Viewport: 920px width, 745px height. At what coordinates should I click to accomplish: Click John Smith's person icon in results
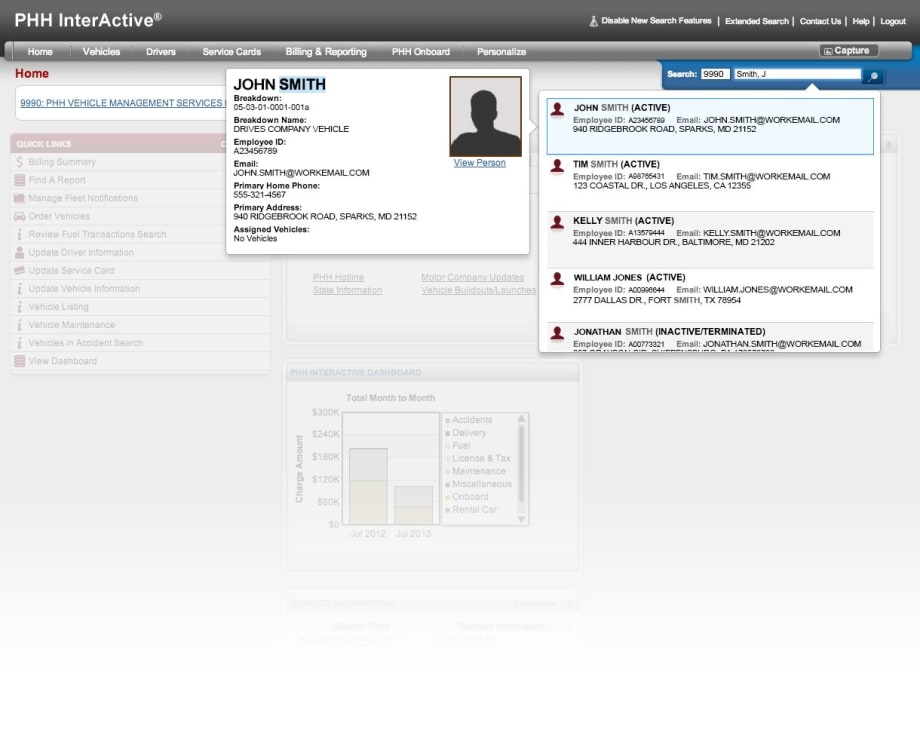[x=558, y=109]
